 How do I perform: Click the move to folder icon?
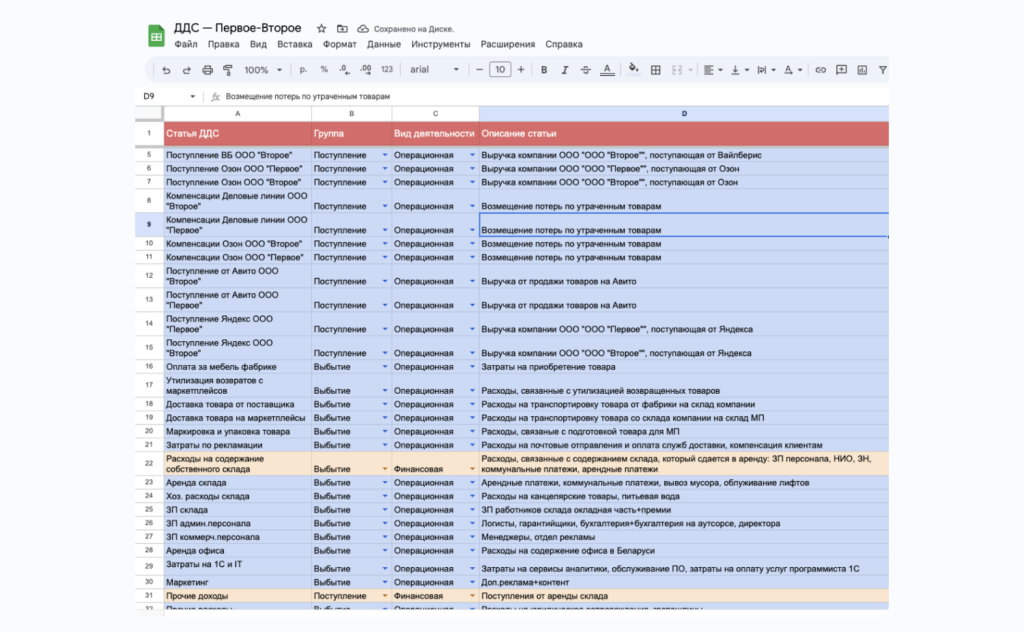(x=342, y=29)
